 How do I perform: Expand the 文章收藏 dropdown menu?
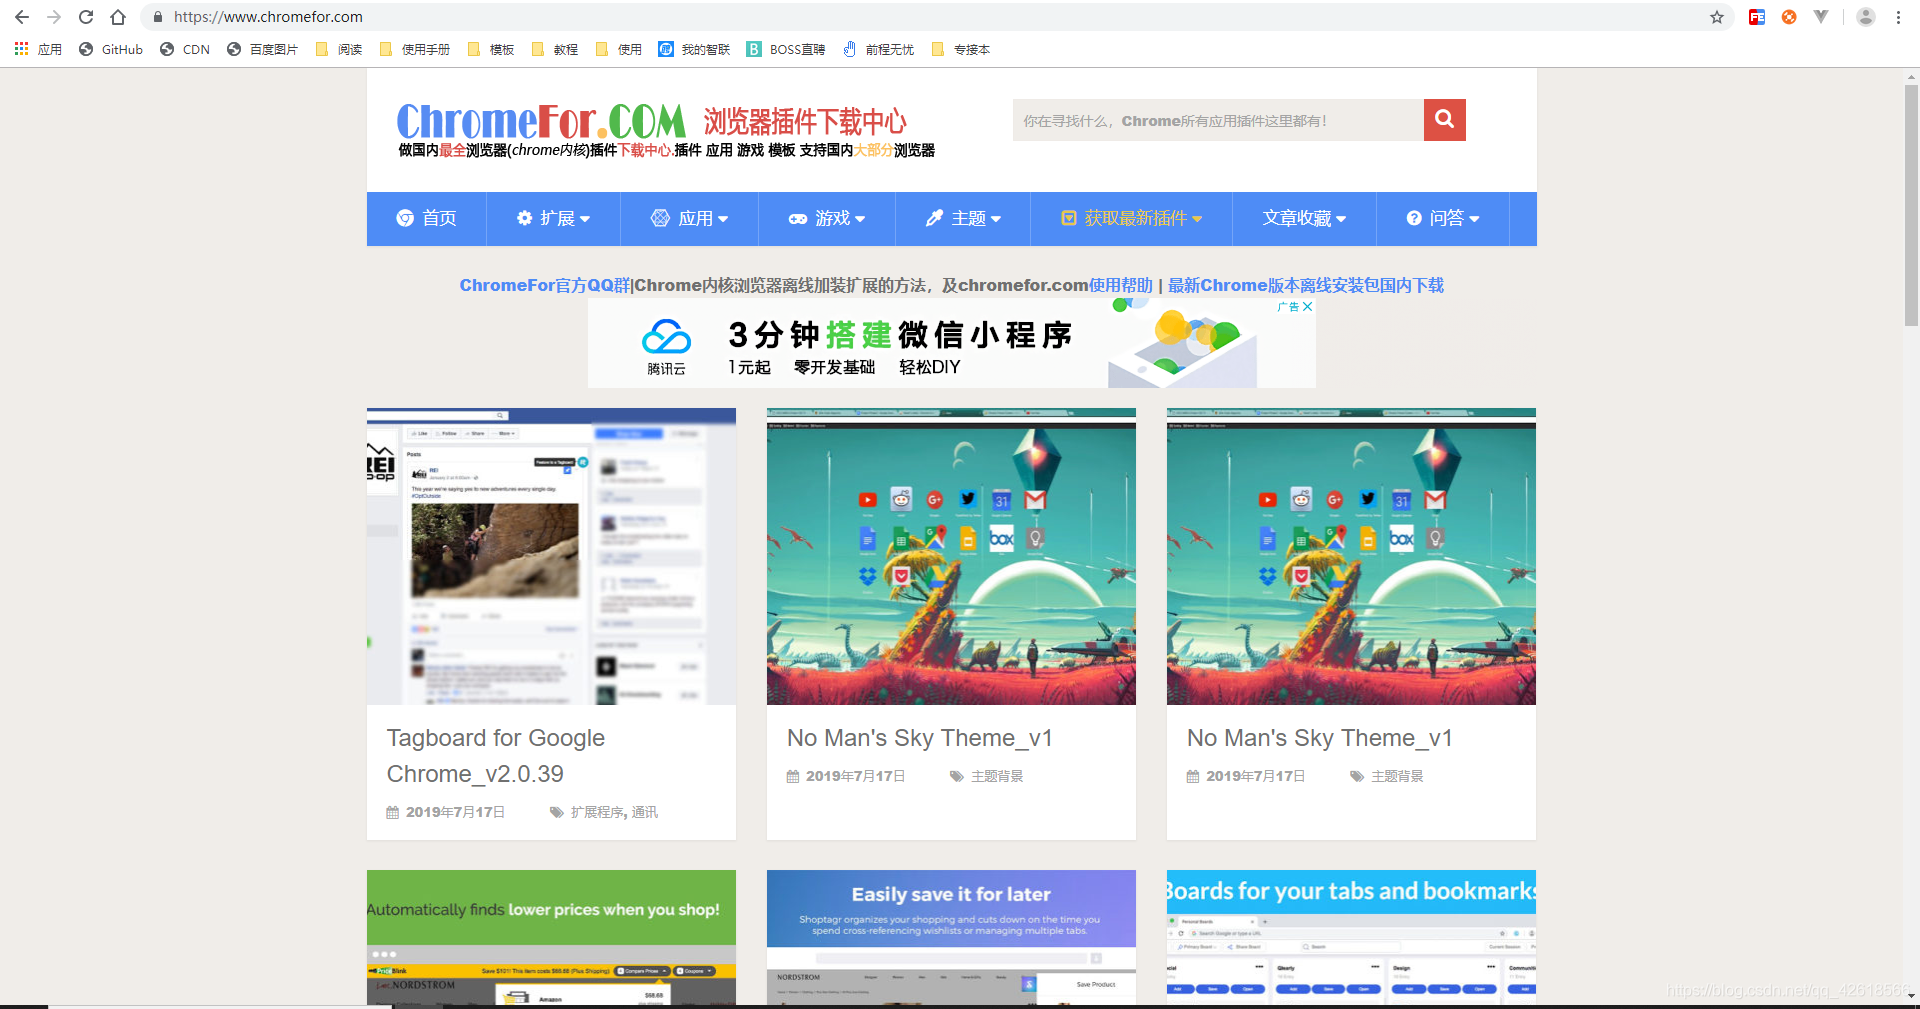coord(1304,218)
